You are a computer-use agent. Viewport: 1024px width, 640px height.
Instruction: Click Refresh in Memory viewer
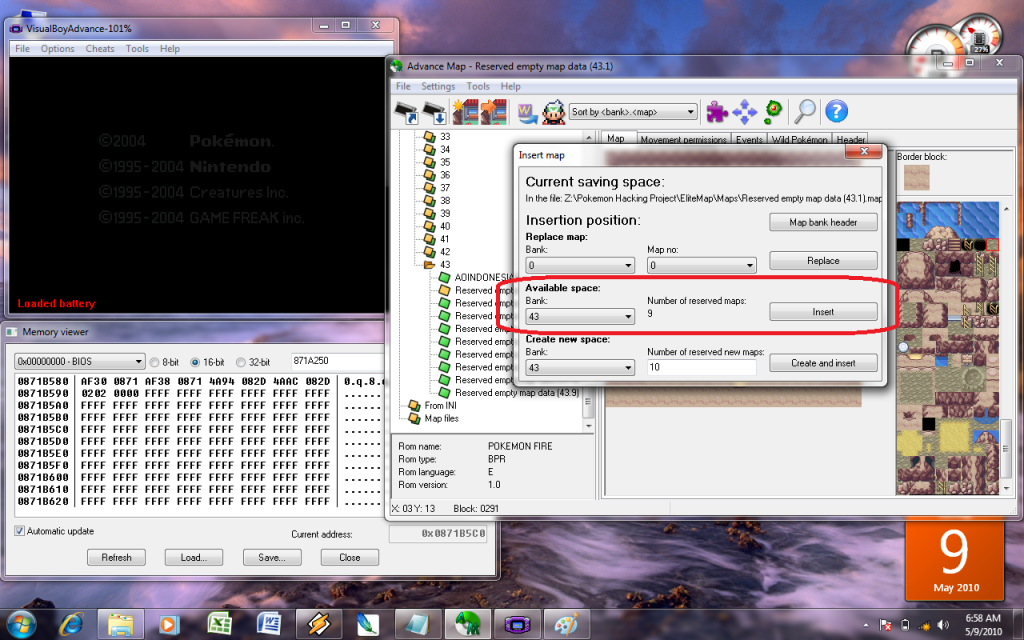coord(116,557)
